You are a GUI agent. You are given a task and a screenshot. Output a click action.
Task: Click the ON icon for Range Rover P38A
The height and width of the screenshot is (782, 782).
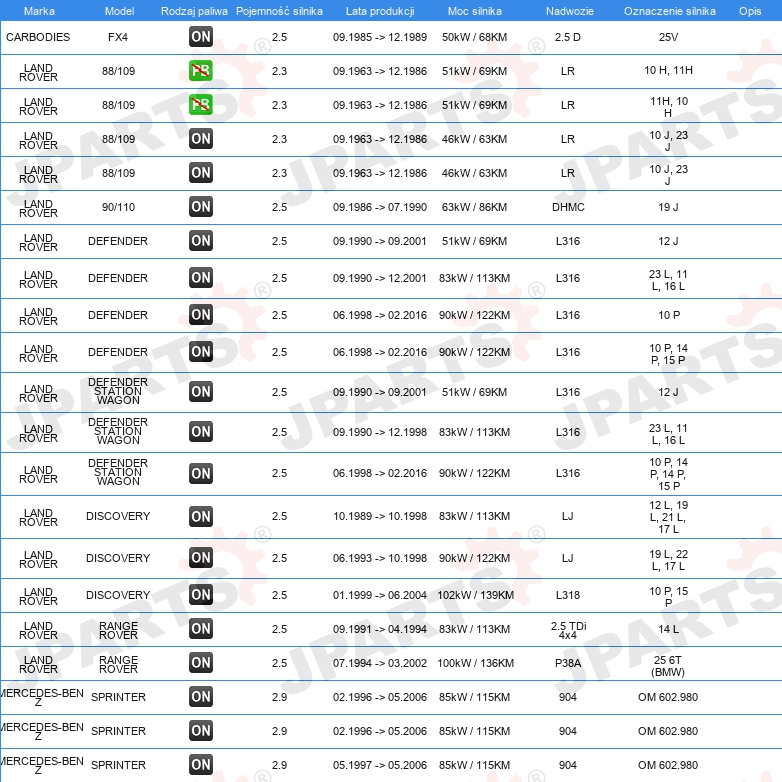click(x=200, y=662)
